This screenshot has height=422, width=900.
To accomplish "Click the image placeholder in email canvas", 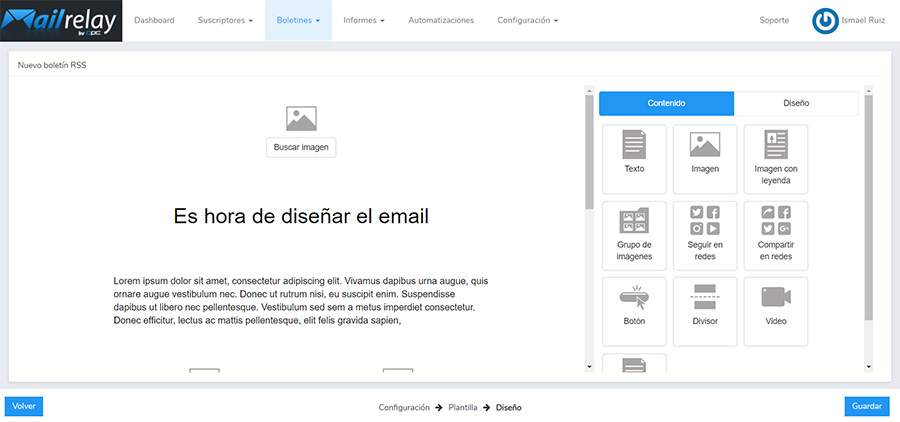I will 301,118.
